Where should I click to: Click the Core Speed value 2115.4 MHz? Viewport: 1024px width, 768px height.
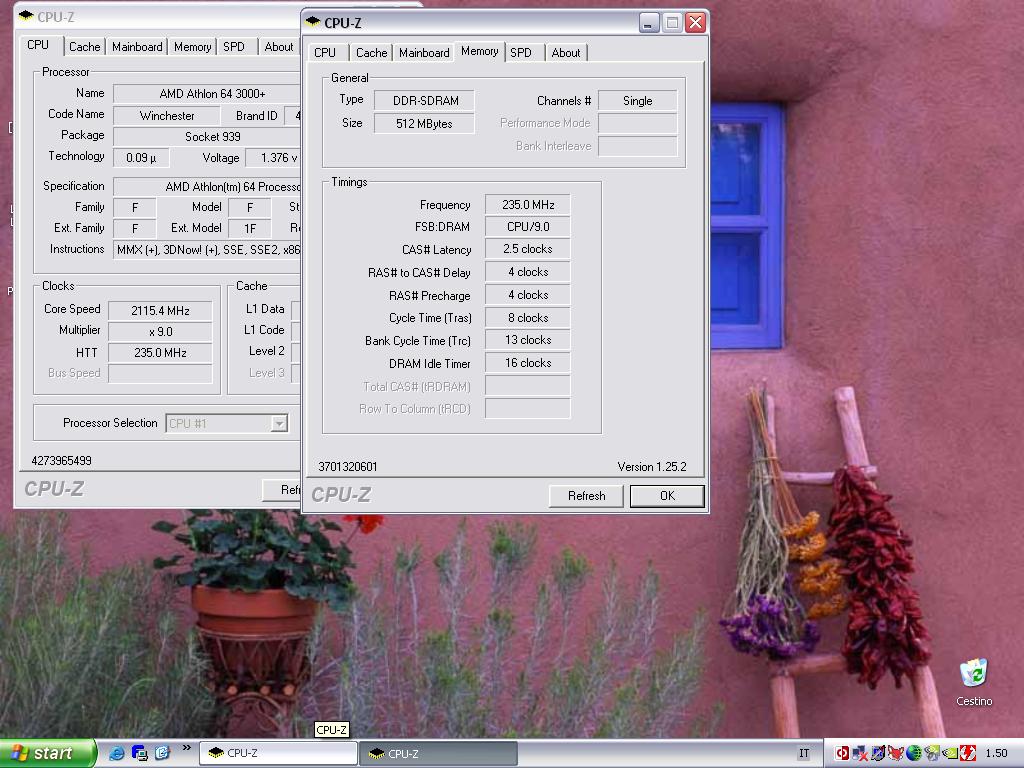[x=160, y=311]
